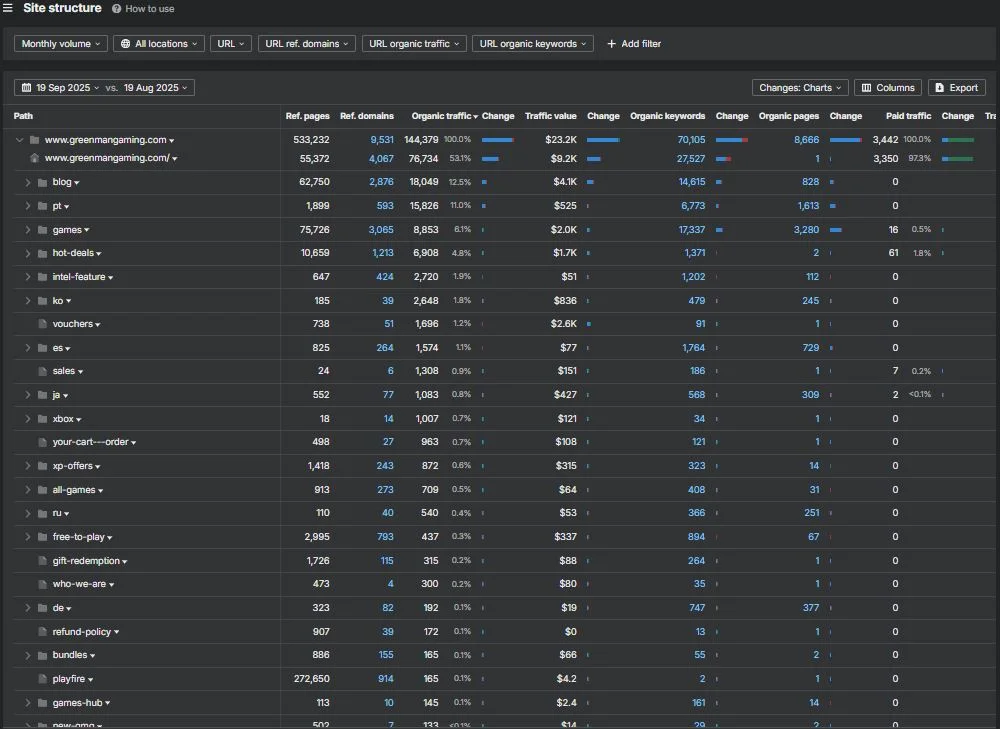Open the URL ref. domains filter
This screenshot has width=1000, height=729.
click(x=307, y=43)
